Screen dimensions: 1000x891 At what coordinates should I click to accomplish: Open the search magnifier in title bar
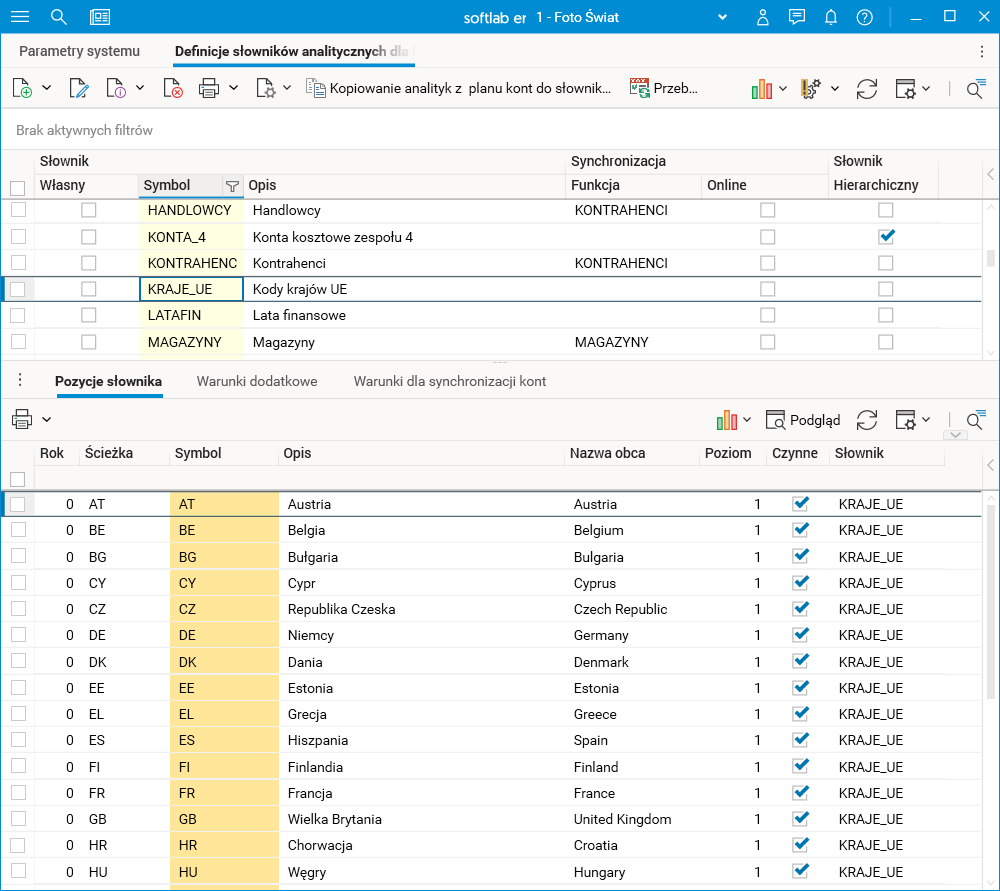click(59, 17)
